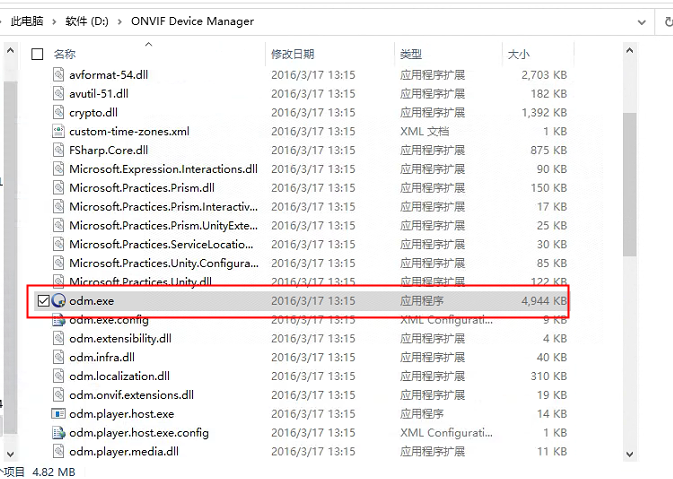Screen dimensions: 673x479
Task: Toggle the select-all checkbox beside 名称
Action: tap(37, 54)
